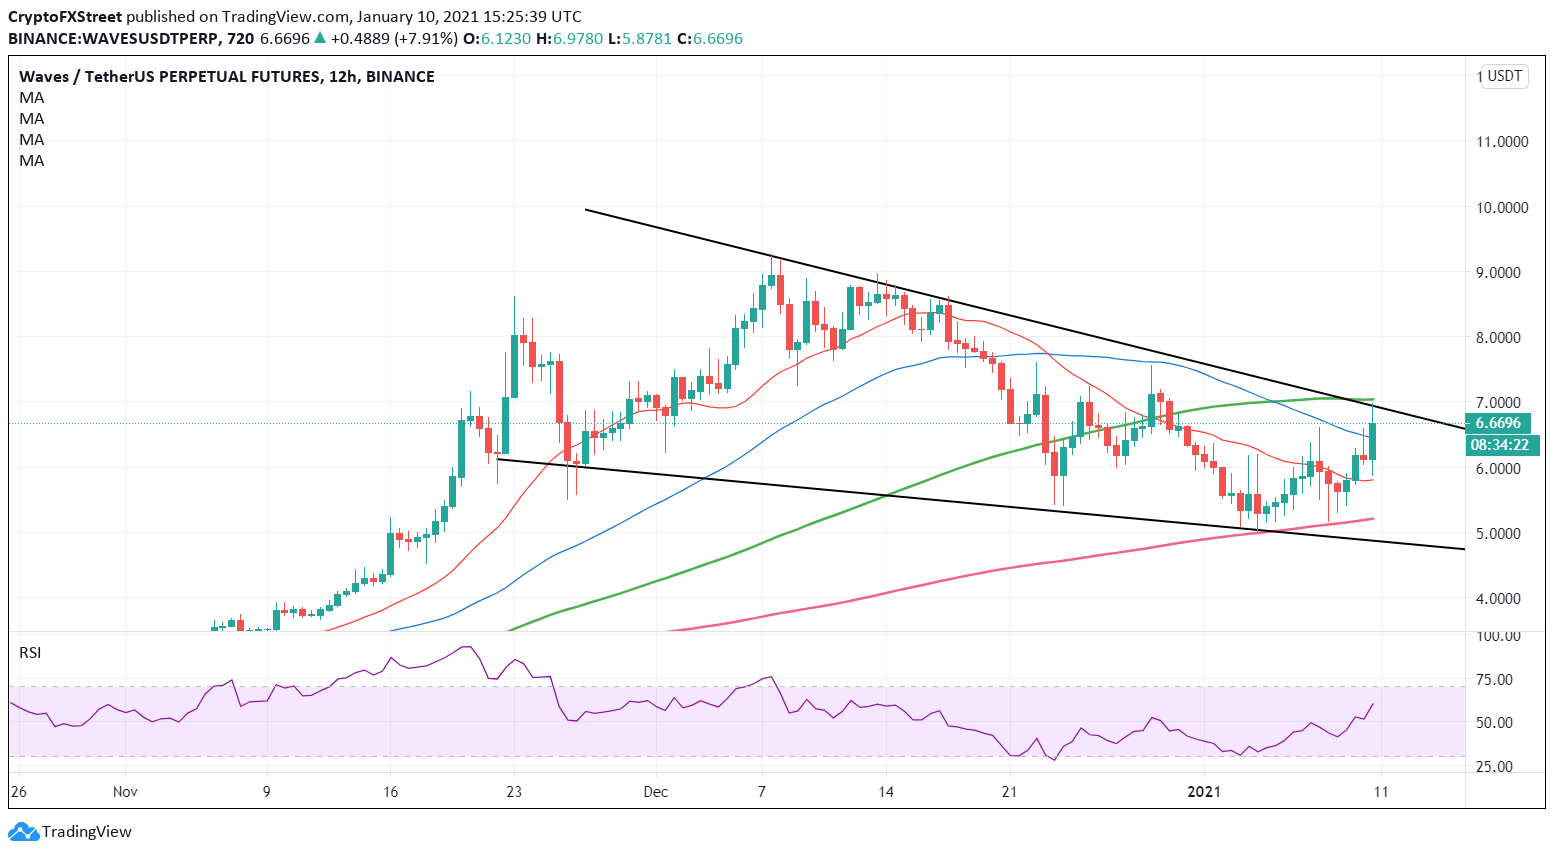Click the second MA indicator label

(x=32, y=119)
